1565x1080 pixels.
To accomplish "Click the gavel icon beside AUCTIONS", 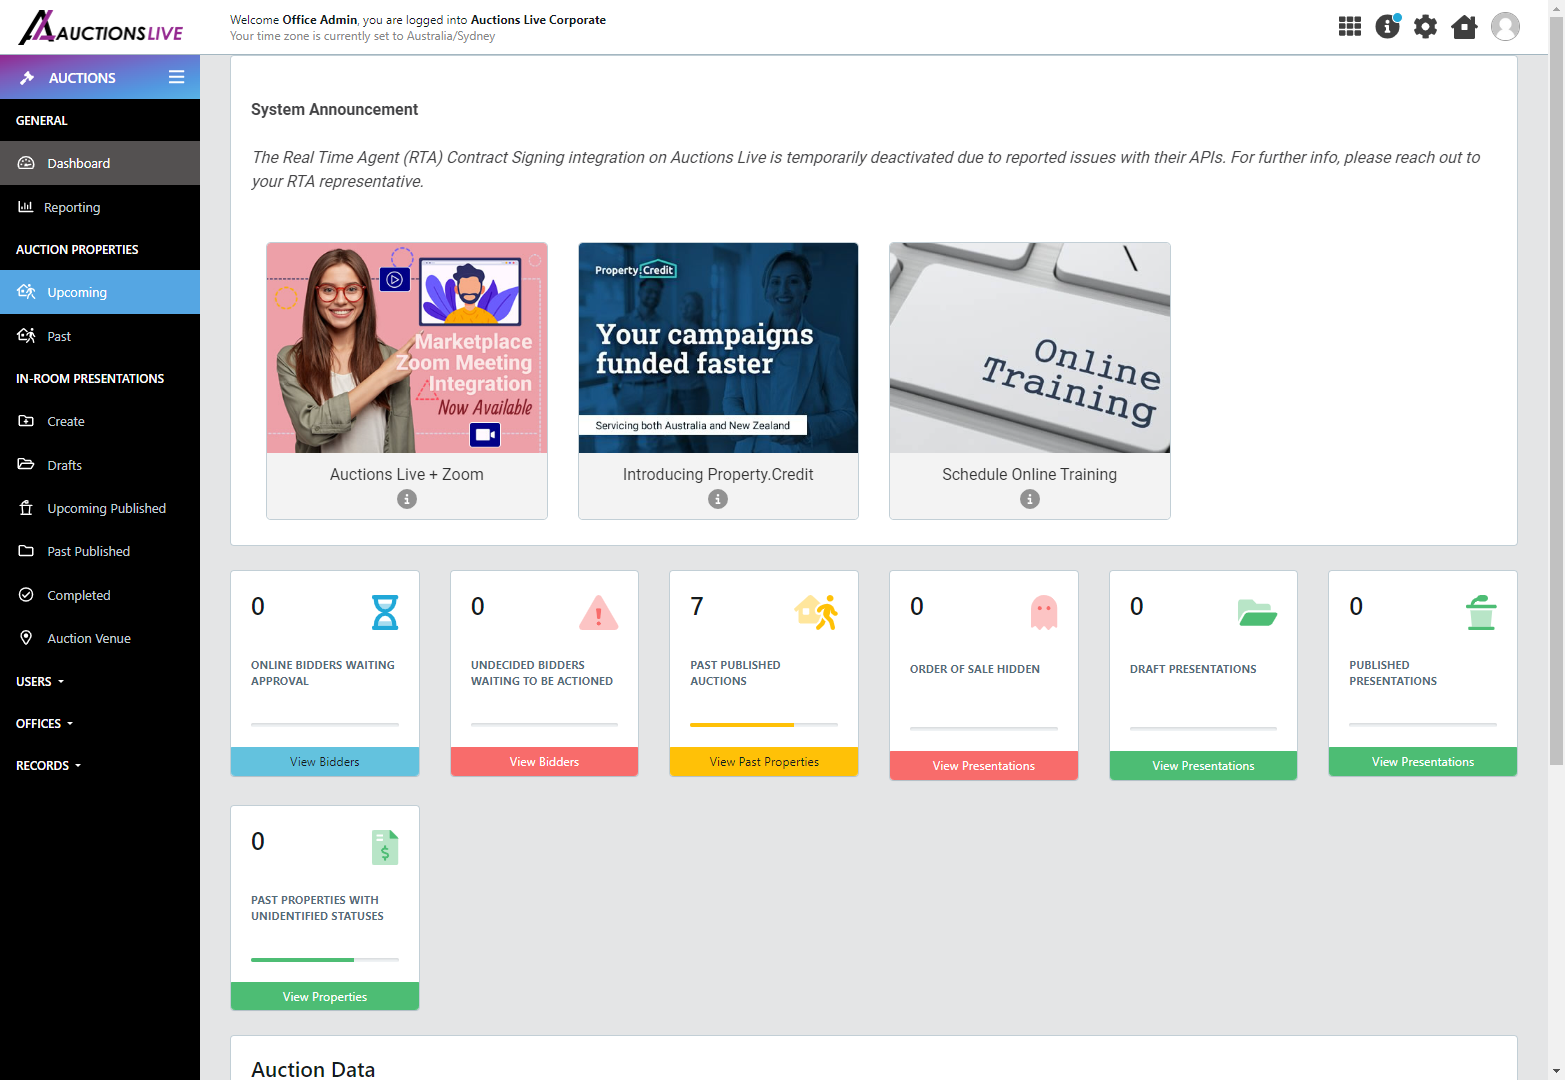I will point(27,78).
